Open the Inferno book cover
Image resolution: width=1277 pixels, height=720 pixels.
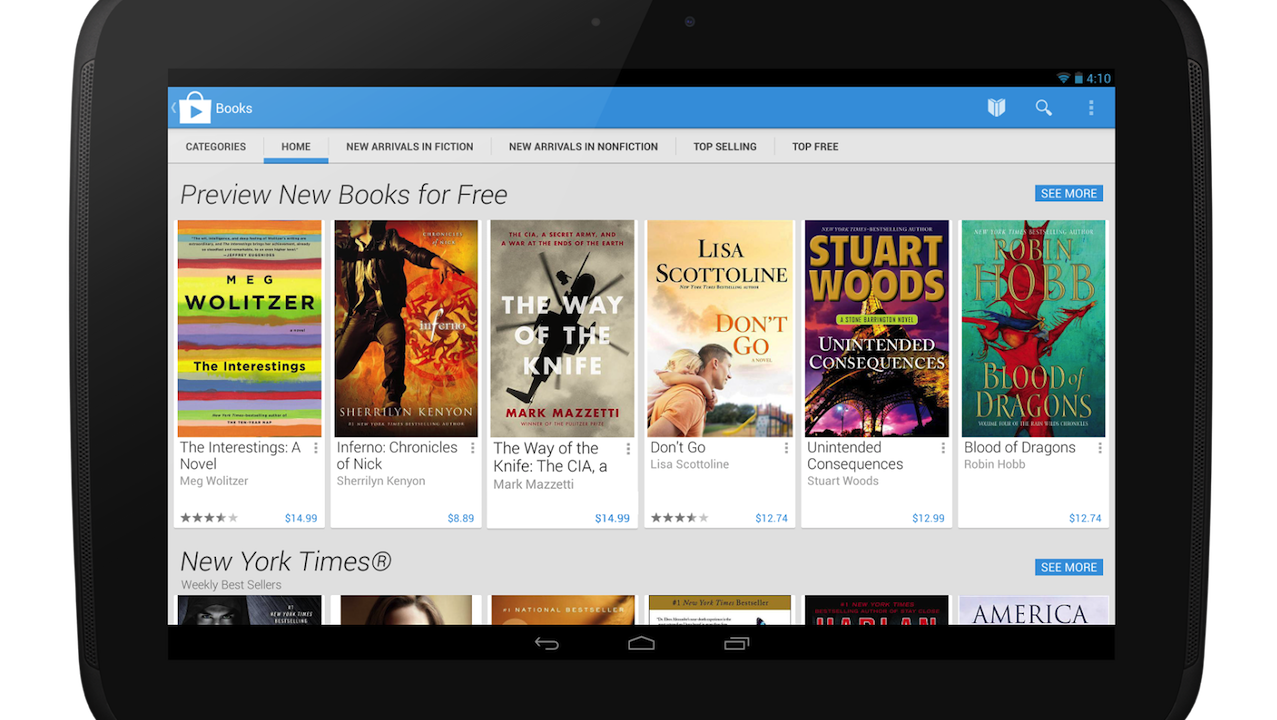(406, 328)
